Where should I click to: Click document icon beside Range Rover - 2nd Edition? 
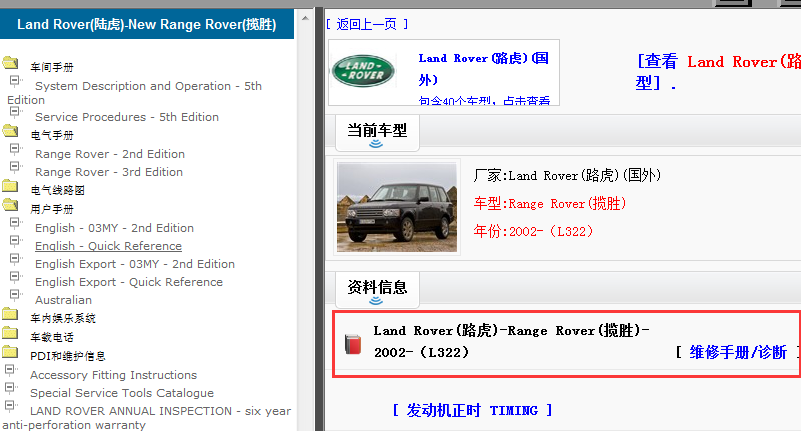[x=15, y=149]
